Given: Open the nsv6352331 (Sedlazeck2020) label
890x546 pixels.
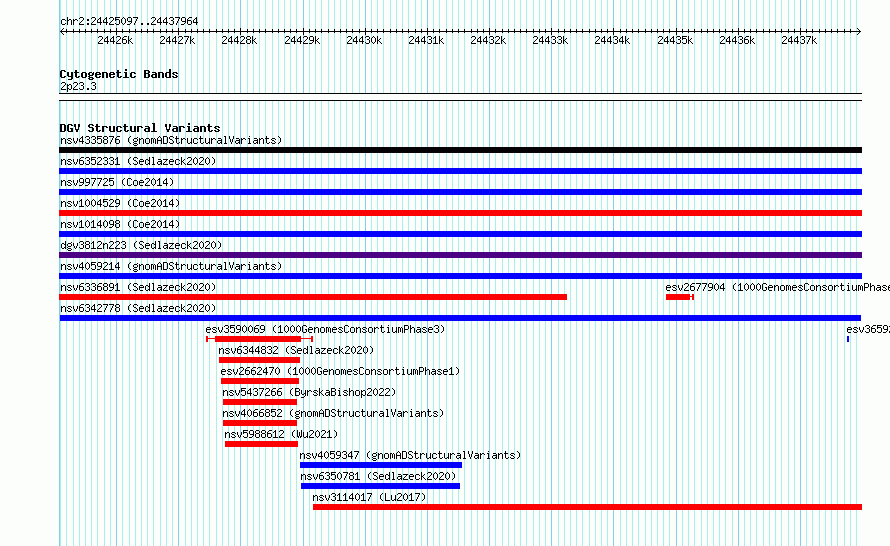Looking at the screenshot, I should click(x=138, y=161).
